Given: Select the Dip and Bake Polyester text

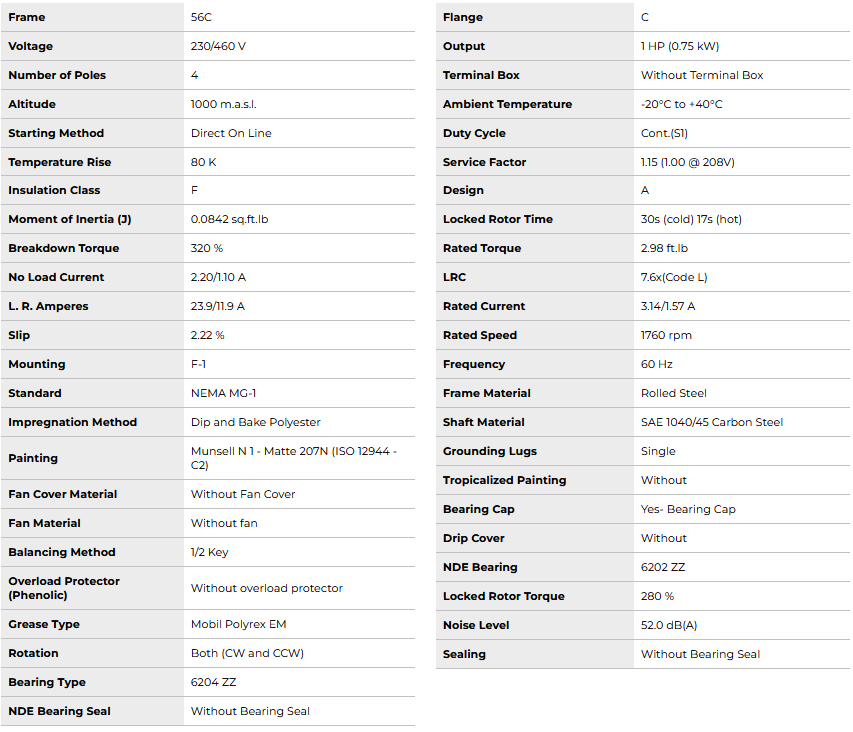Looking at the screenshot, I should (256, 422).
